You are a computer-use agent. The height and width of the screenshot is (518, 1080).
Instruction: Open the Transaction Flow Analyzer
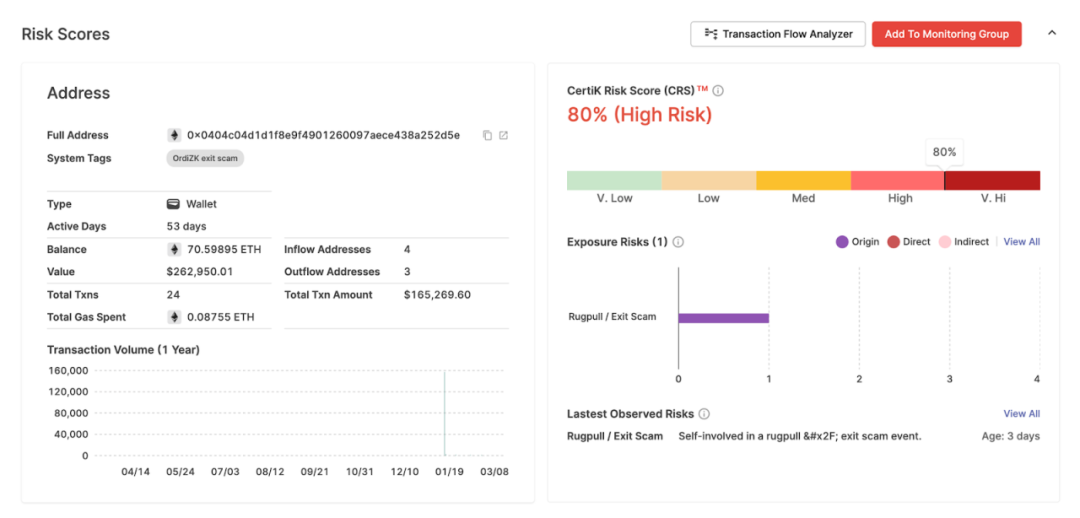pos(777,34)
